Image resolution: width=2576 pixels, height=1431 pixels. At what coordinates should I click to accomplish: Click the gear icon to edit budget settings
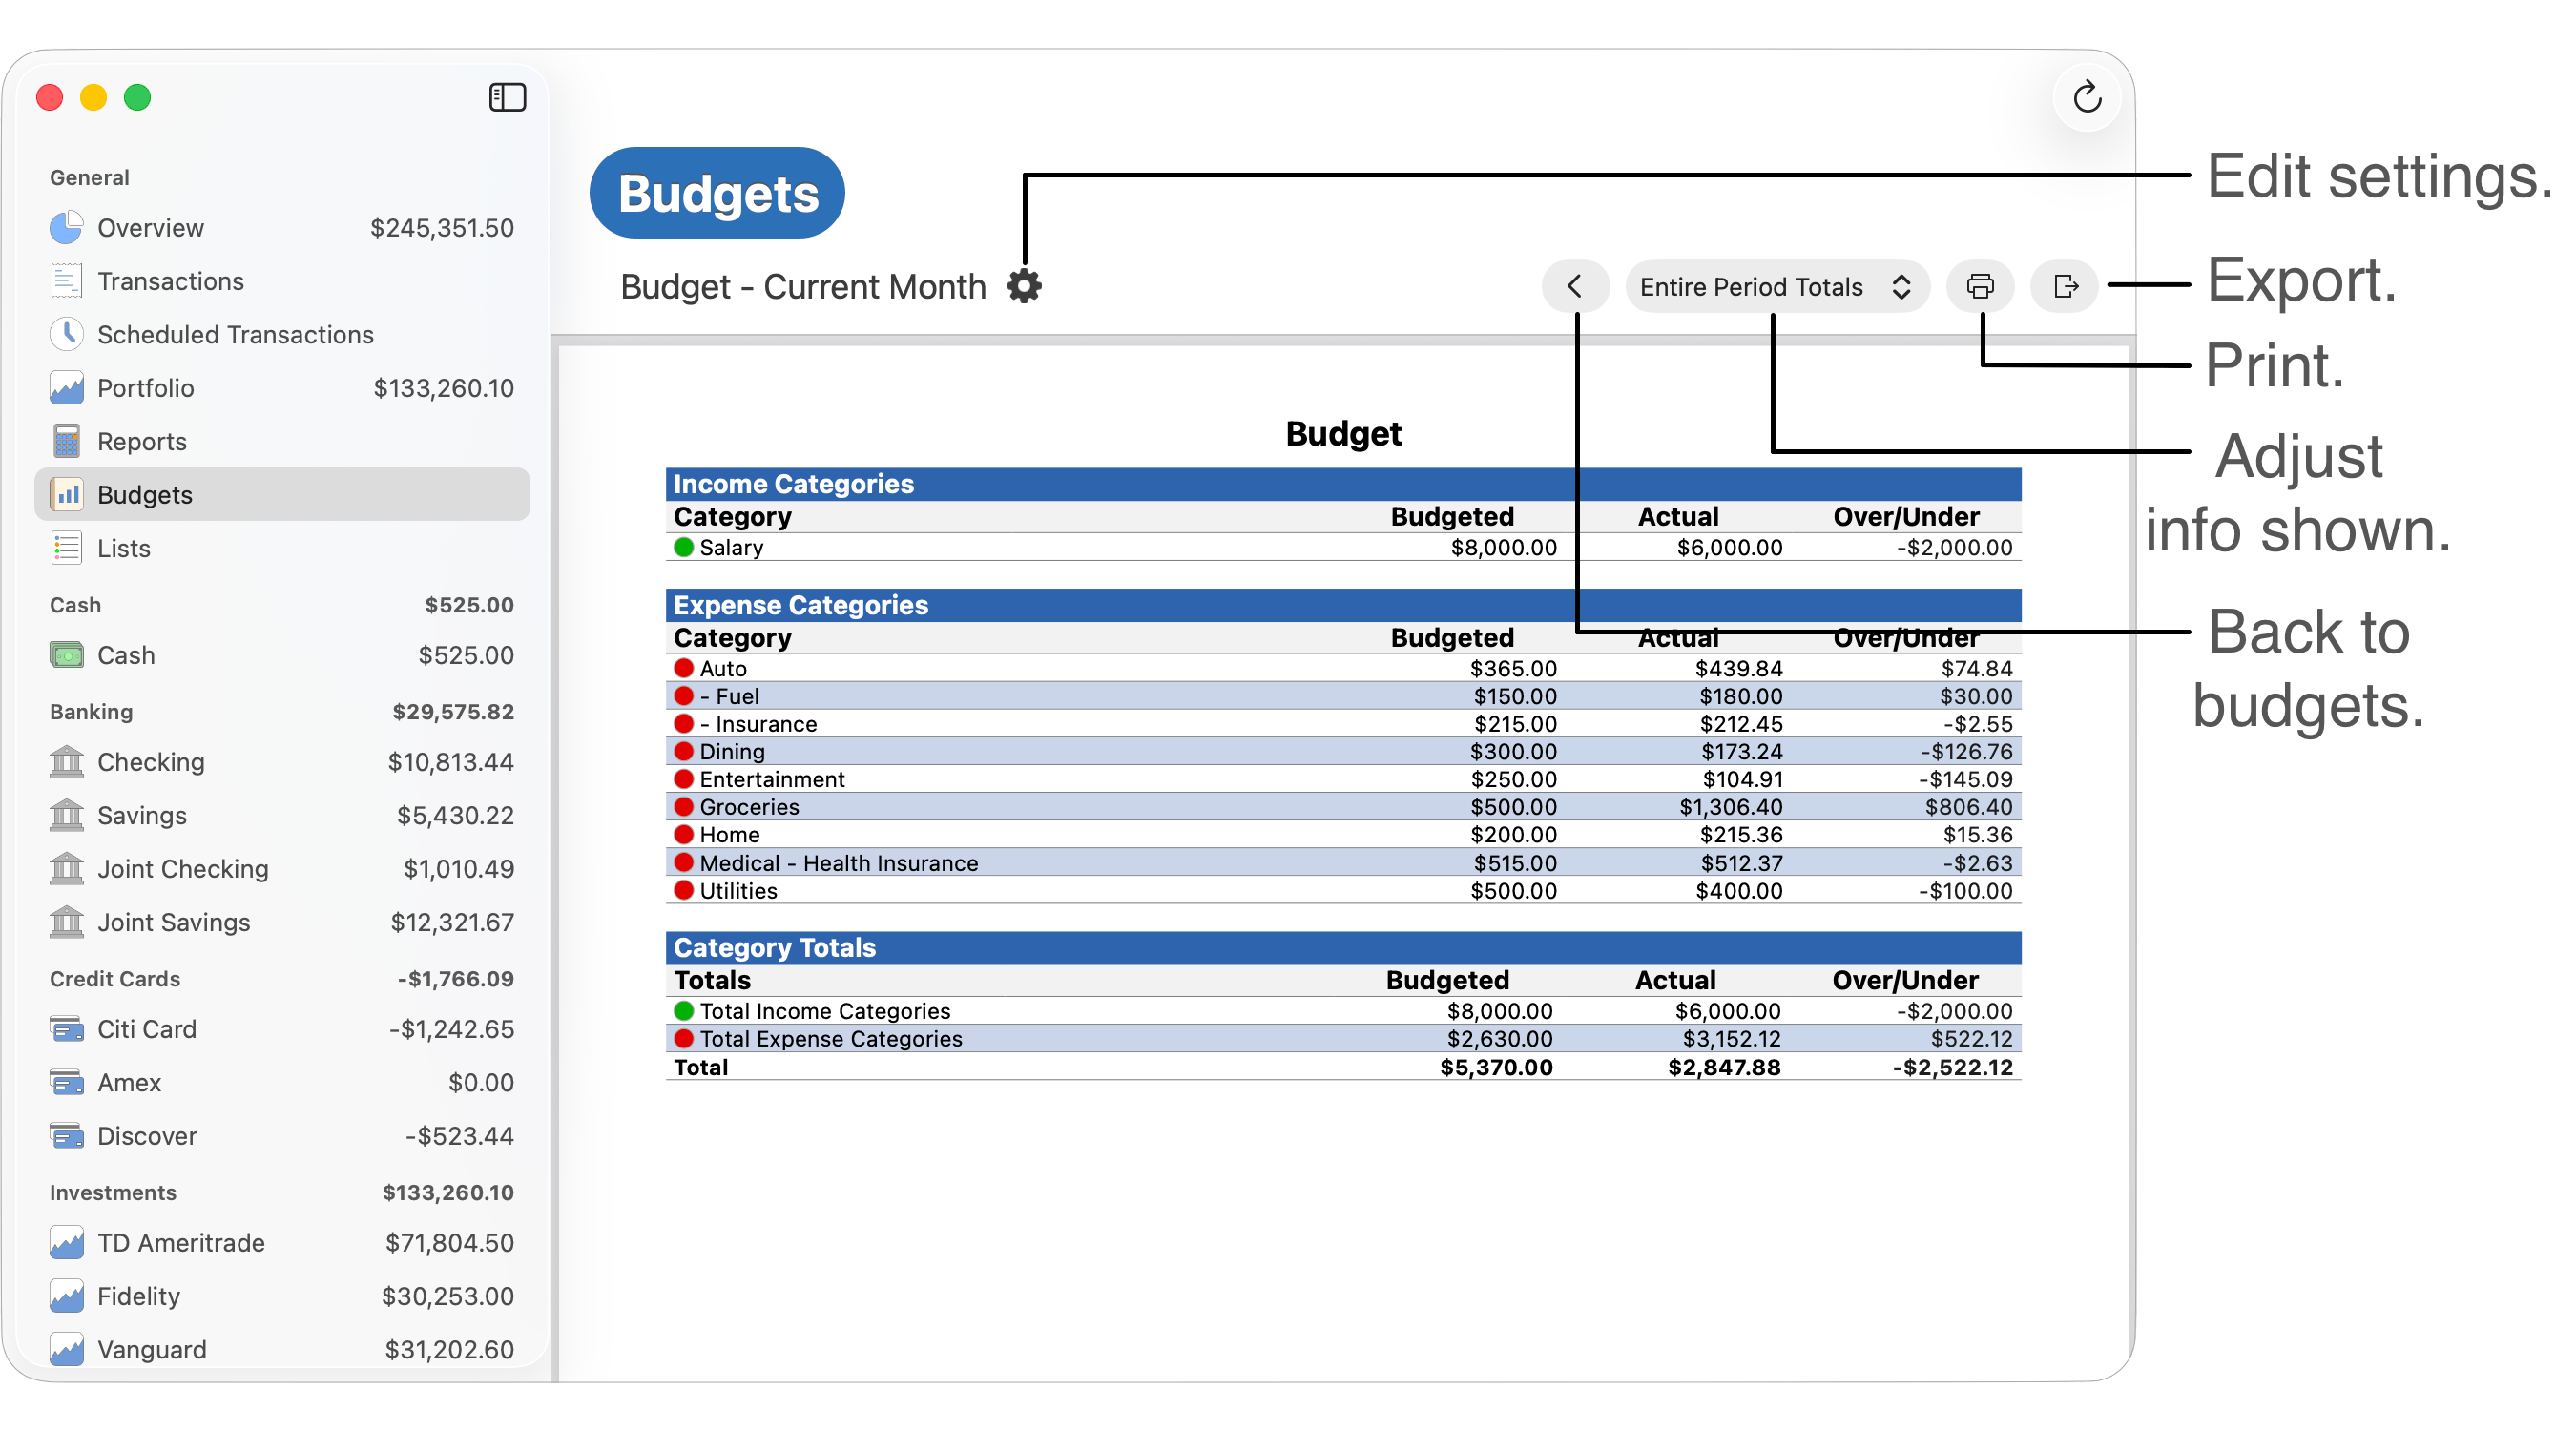coord(1024,286)
